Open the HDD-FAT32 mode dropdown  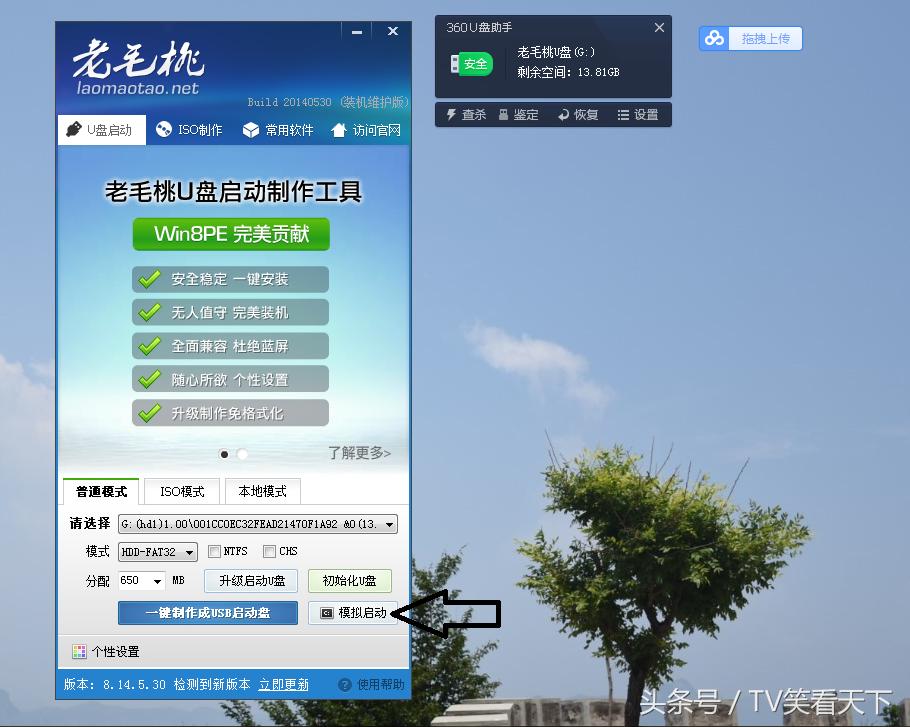157,550
